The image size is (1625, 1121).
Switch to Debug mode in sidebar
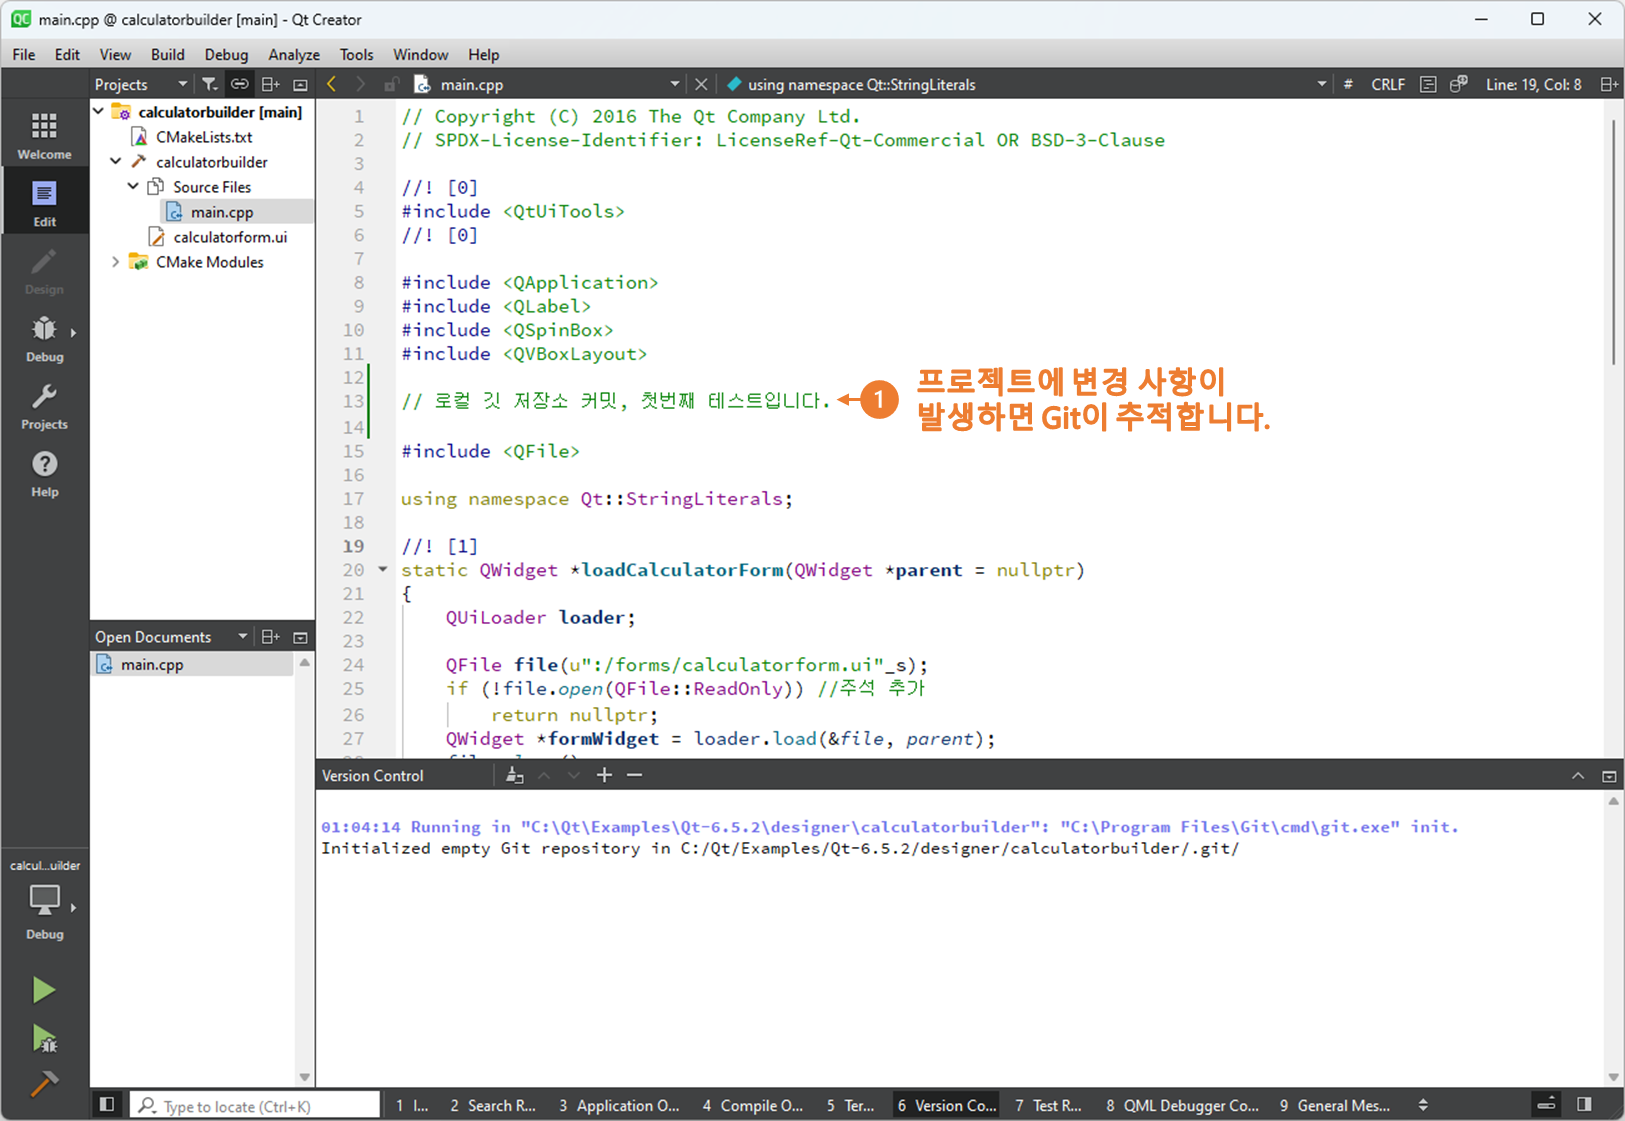pyautogui.click(x=44, y=338)
